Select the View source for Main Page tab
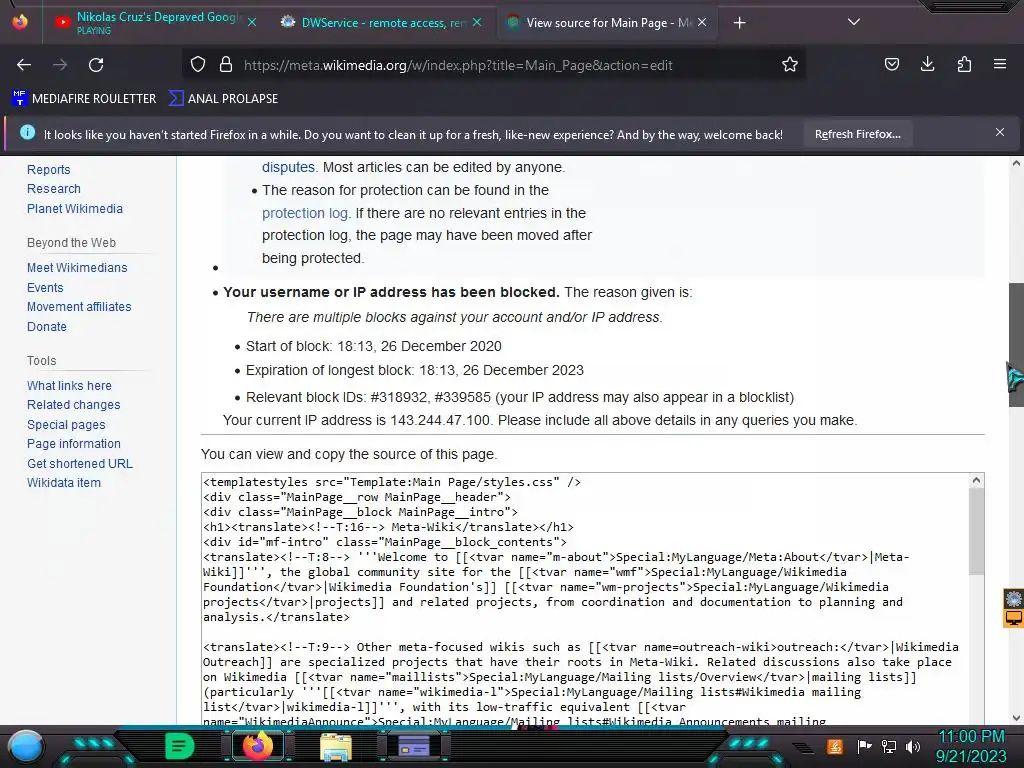The image size is (1024, 768). (x=607, y=23)
